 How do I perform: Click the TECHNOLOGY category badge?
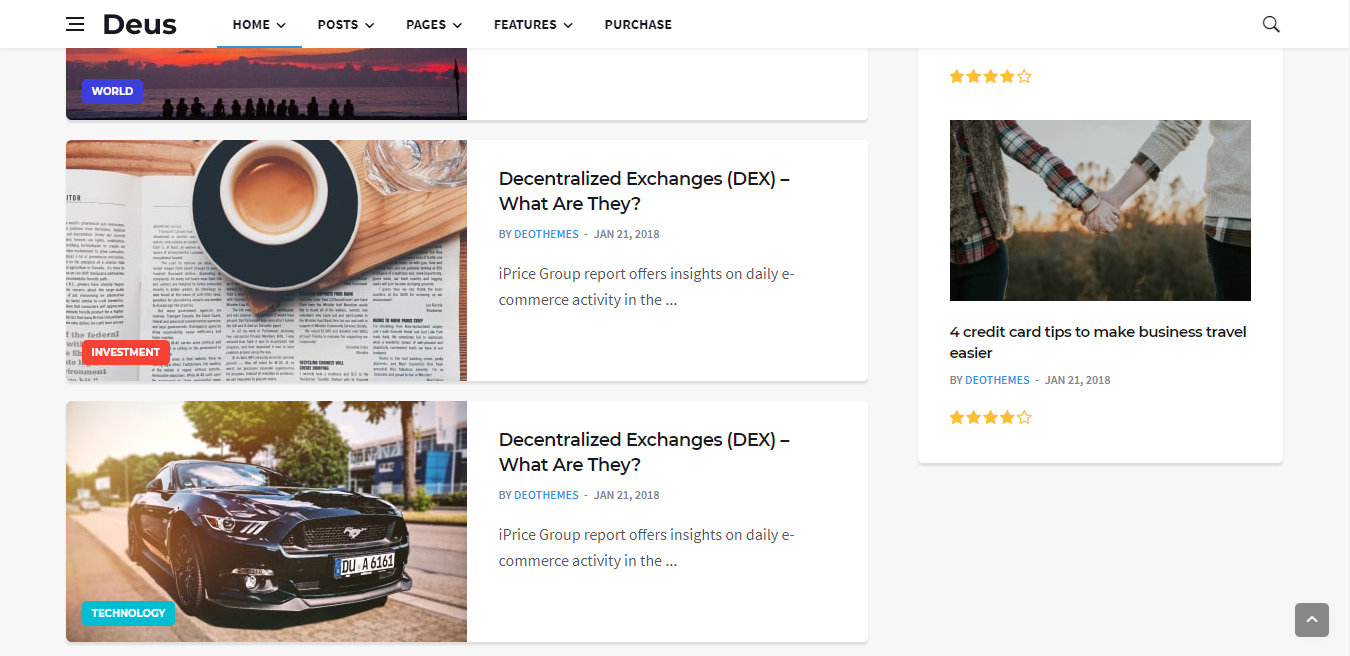[128, 613]
